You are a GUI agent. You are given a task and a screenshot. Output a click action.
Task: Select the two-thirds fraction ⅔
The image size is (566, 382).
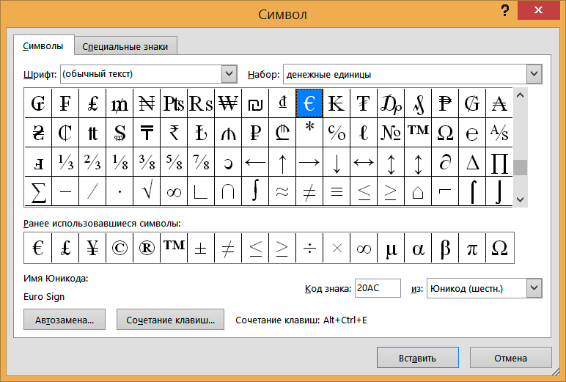(92, 162)
